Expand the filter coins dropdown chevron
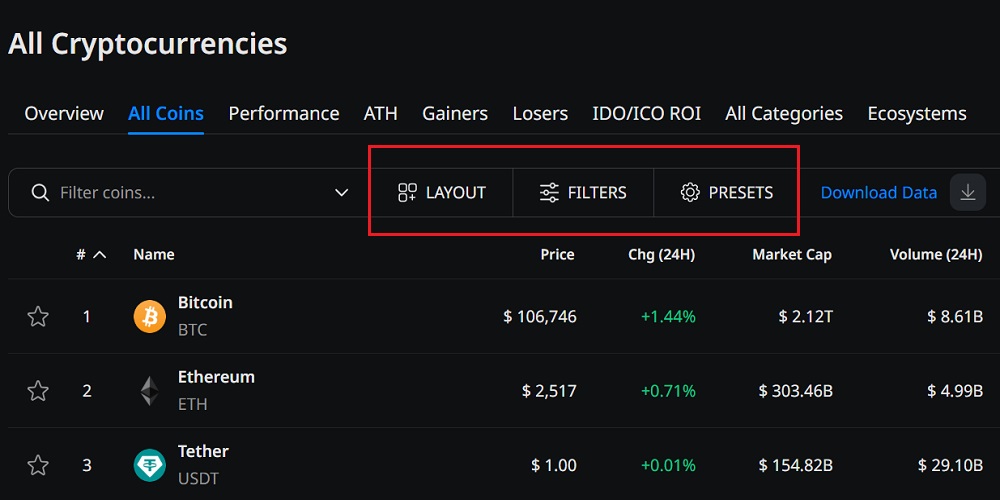Screen dimensions: 1000x500 click(342, 193)
